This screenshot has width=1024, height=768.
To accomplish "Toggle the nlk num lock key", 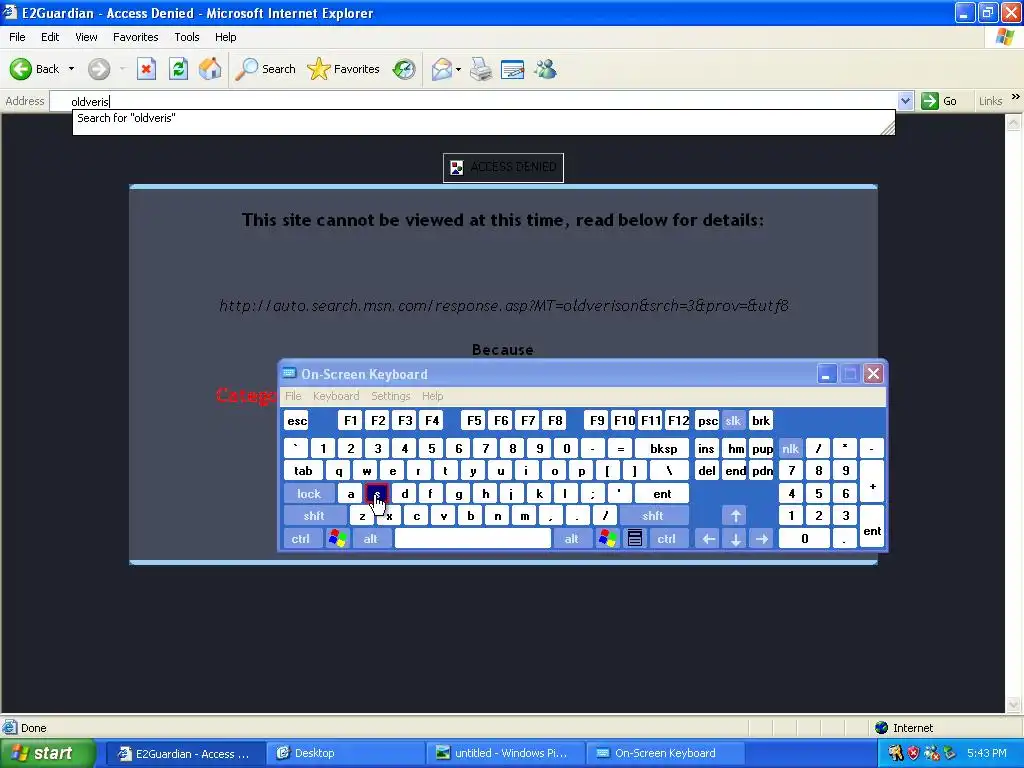I will [x=790, y=449].
